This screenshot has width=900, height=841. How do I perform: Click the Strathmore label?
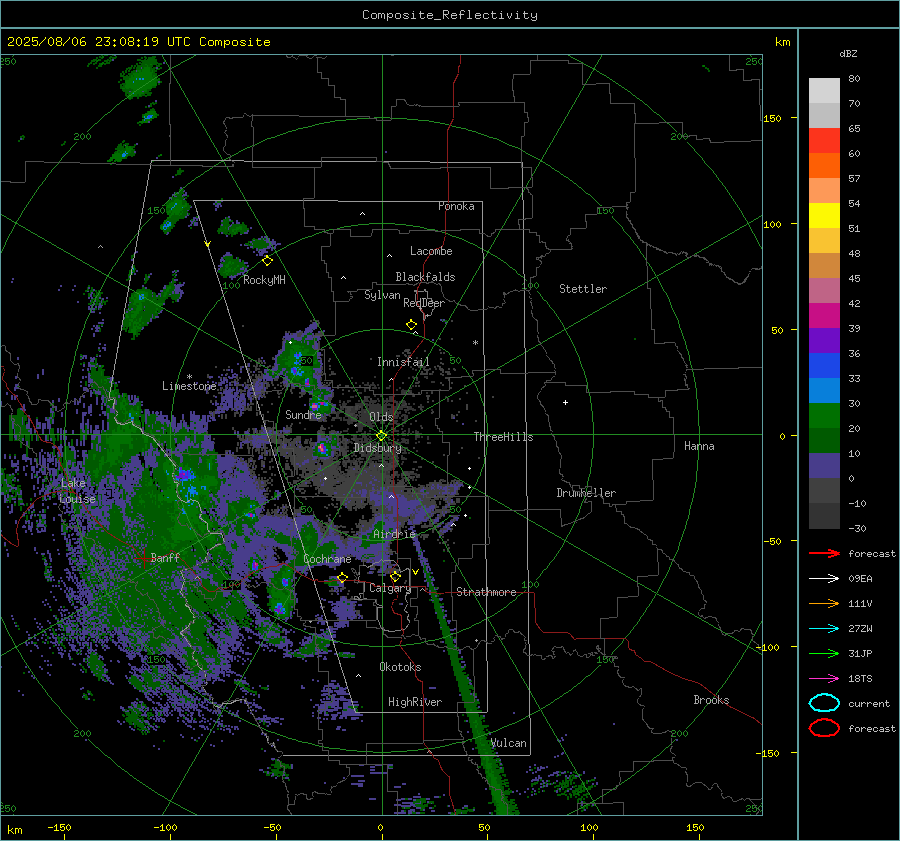[486, 592]
